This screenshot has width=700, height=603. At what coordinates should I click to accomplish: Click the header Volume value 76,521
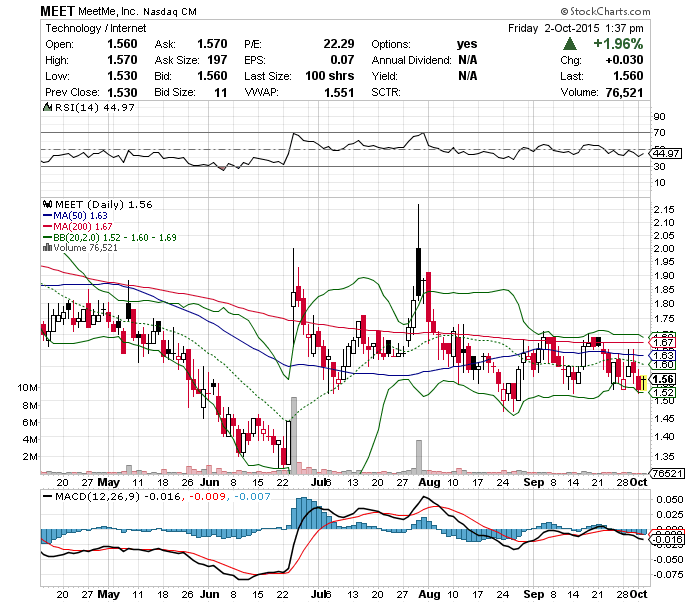(x=624, y=92)
